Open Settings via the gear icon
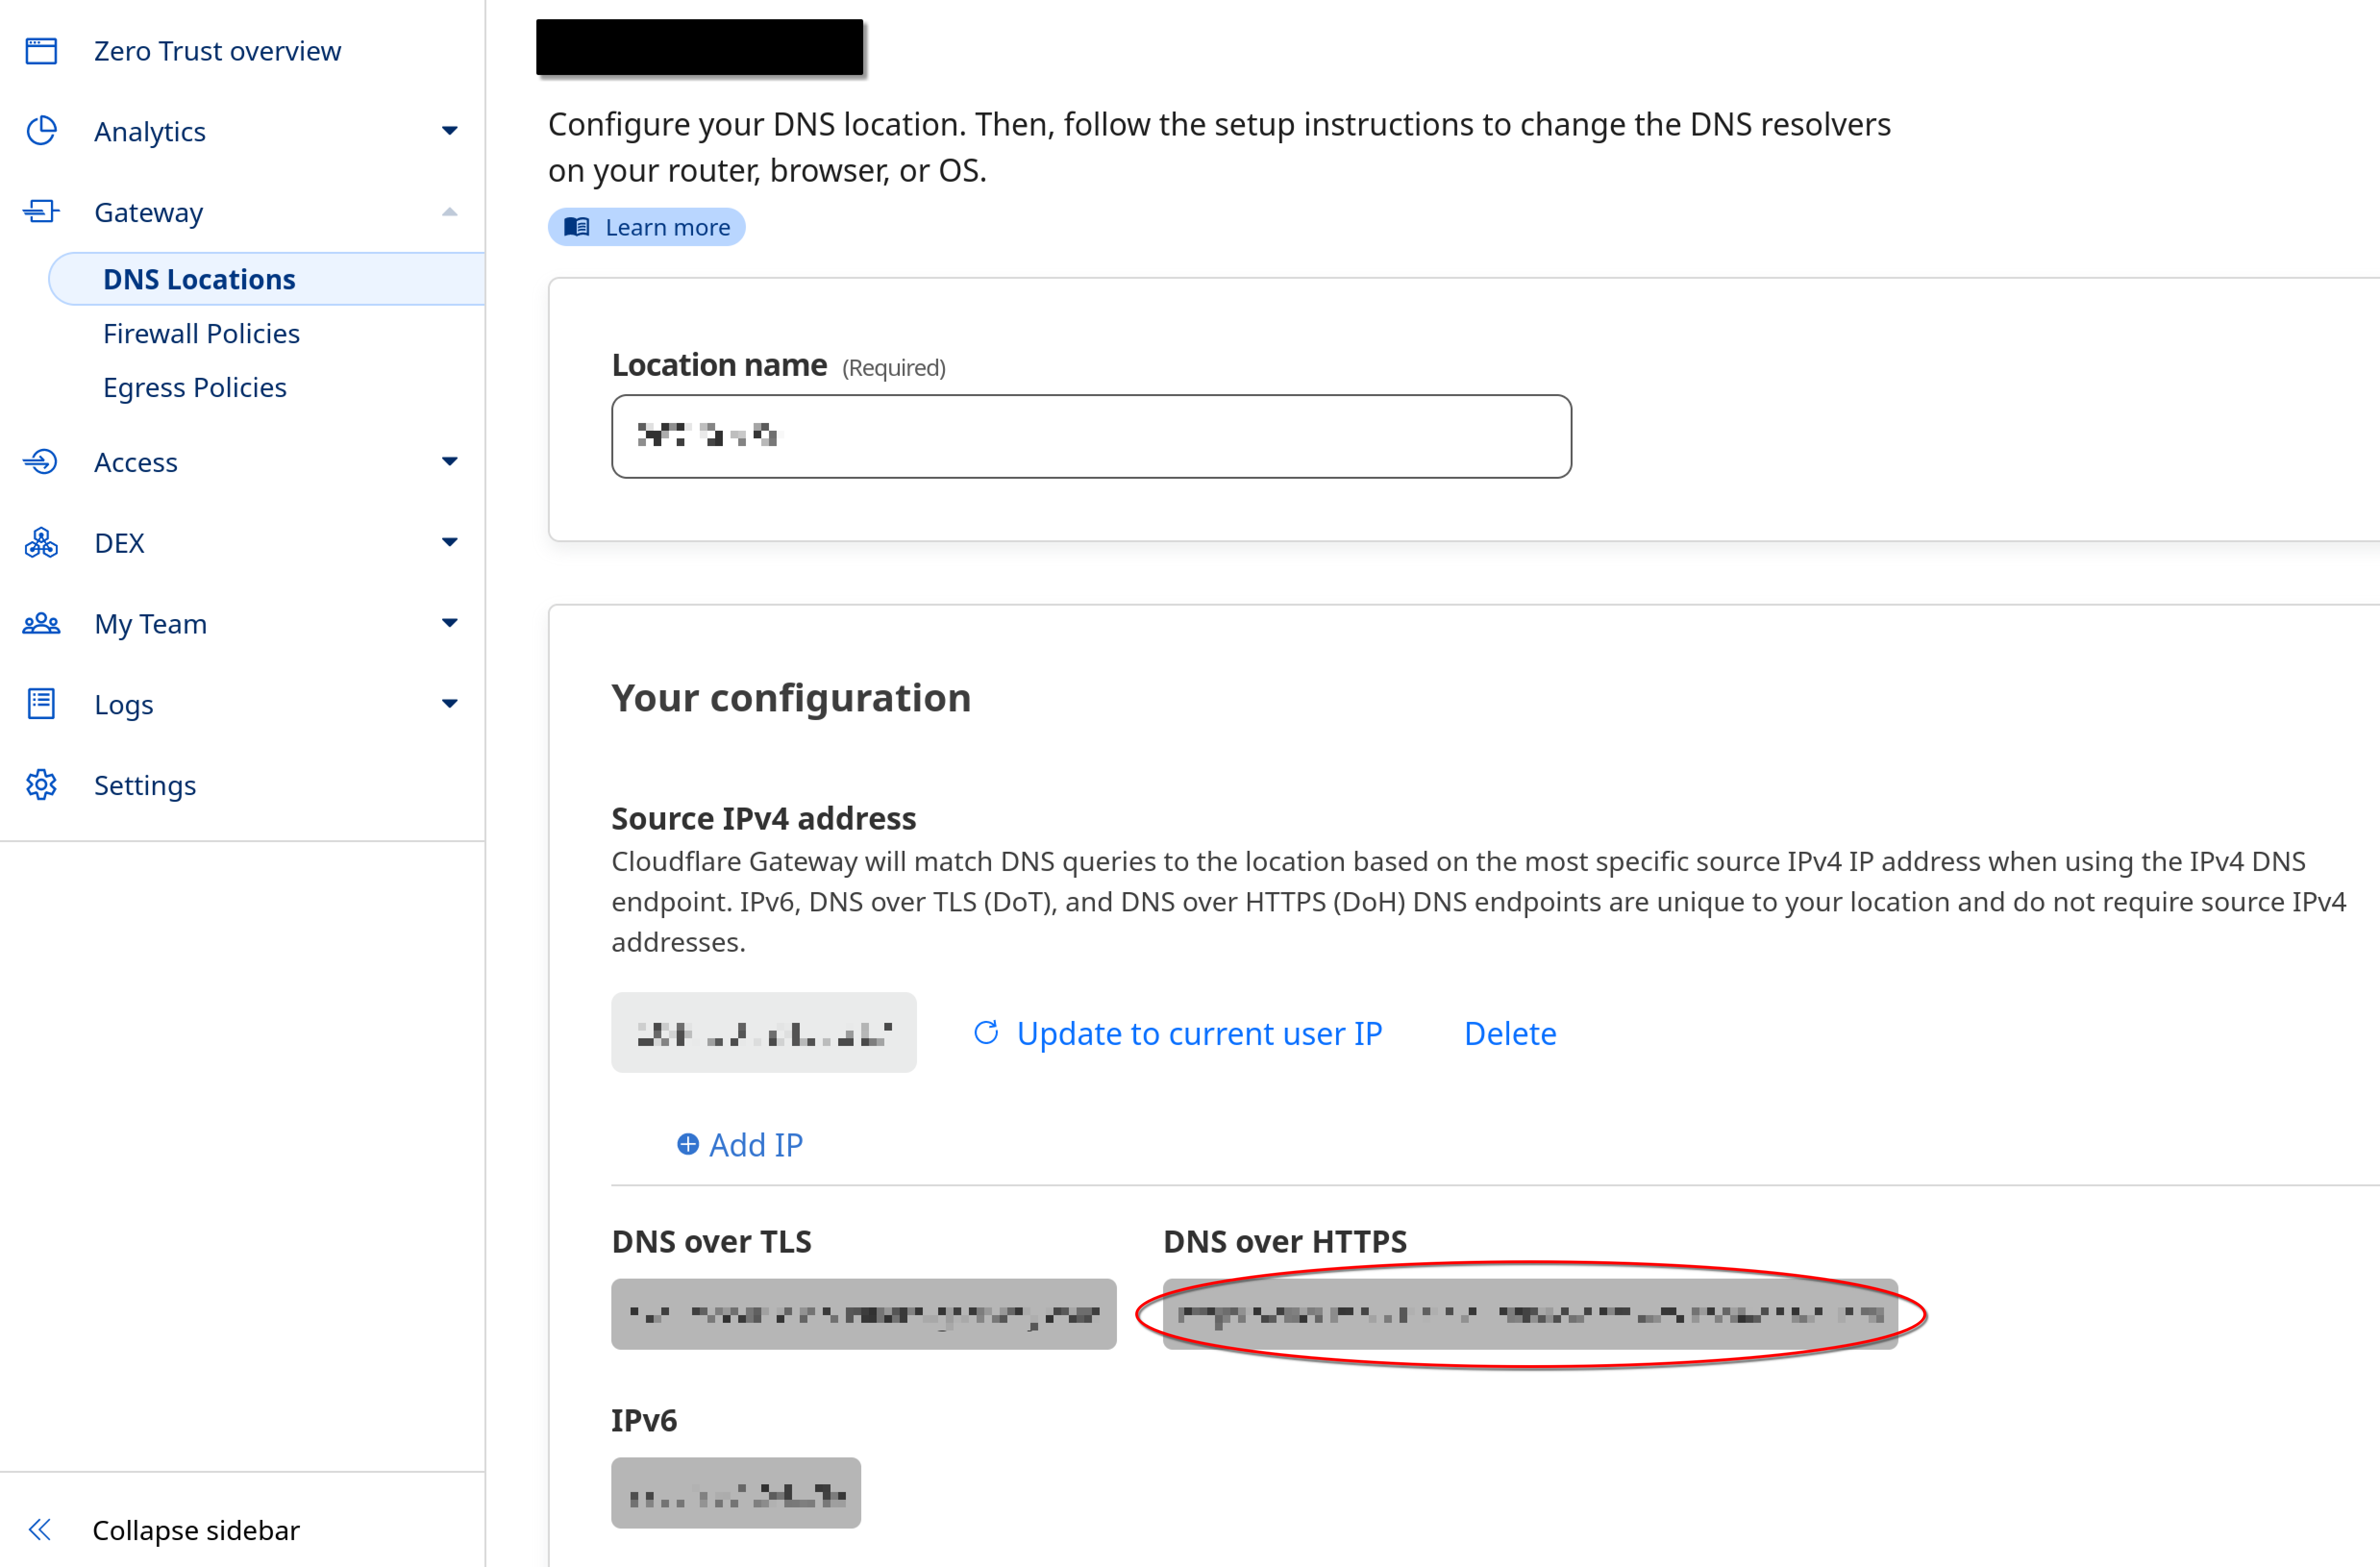Screen dimensions: 2380x1567 pyautogui.click(x=41, y=784)
